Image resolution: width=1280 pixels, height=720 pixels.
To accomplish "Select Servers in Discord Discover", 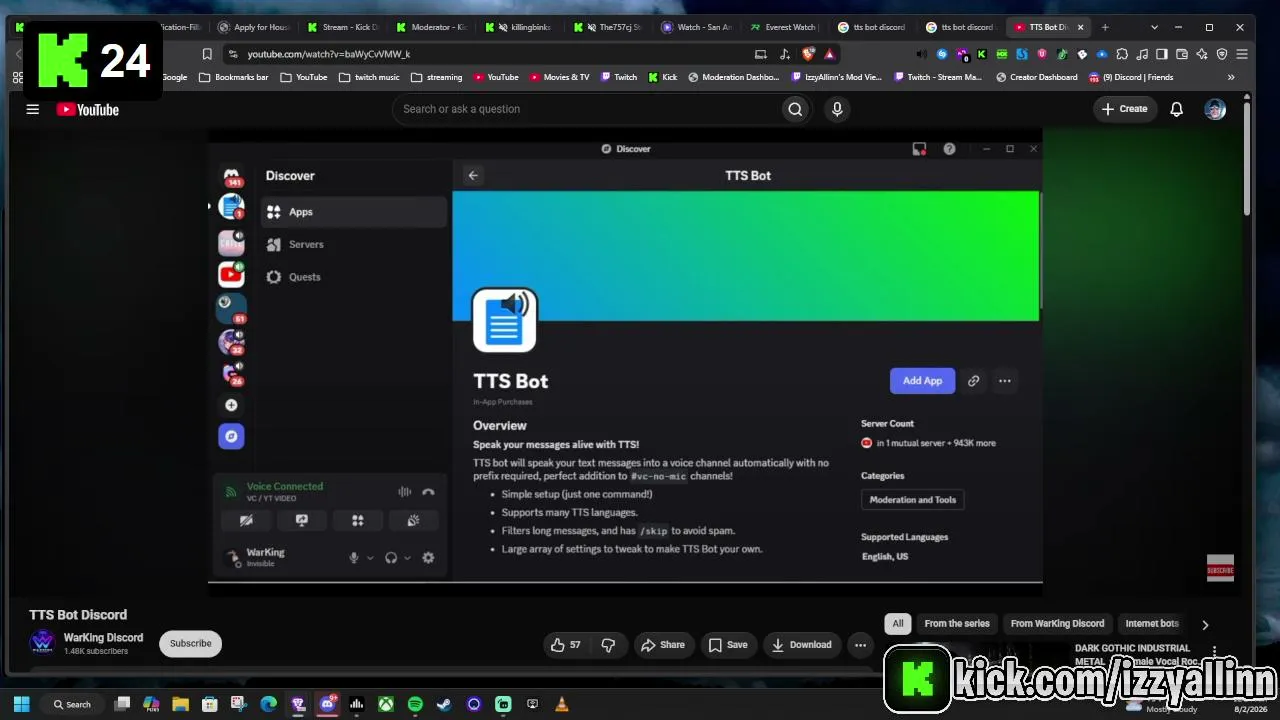I will tap(354, 244).
